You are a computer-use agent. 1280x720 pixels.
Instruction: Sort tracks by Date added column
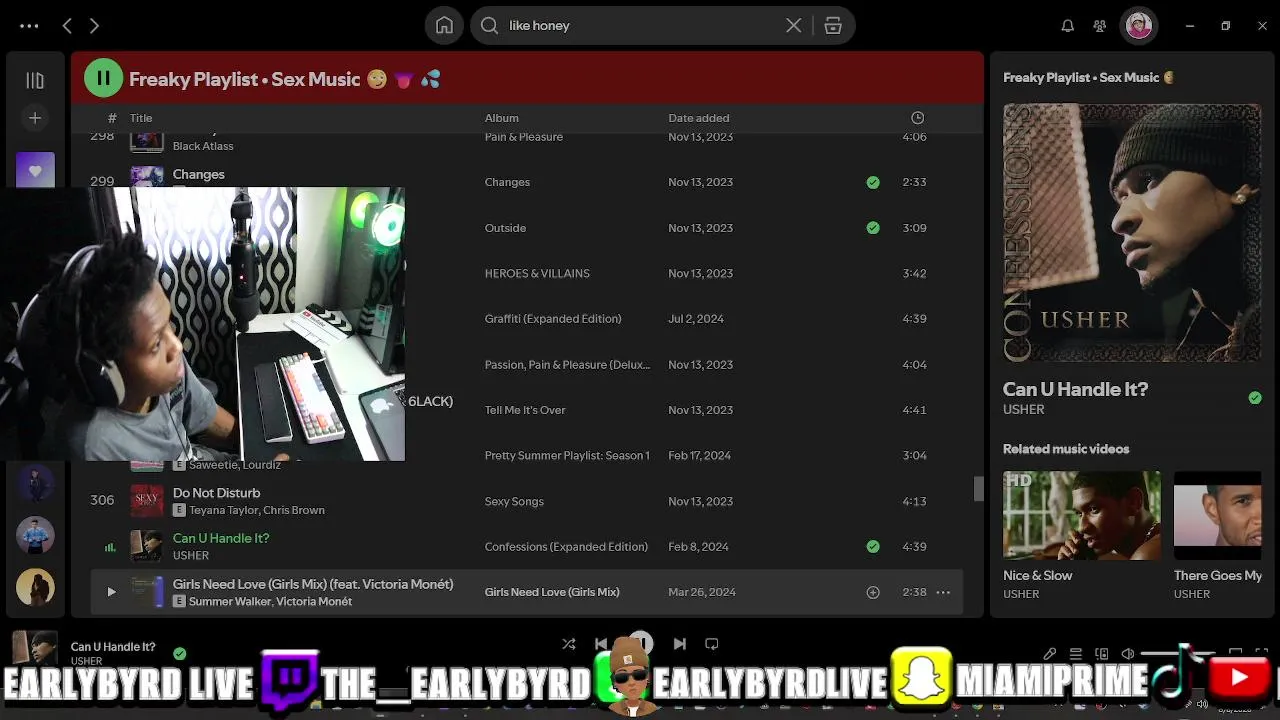699,118
